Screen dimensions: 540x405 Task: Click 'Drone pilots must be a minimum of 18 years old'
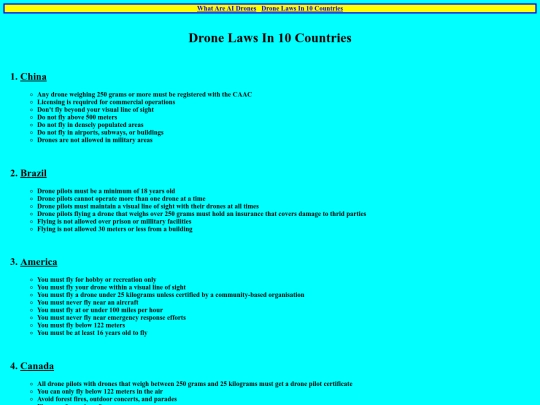(106, 191)
